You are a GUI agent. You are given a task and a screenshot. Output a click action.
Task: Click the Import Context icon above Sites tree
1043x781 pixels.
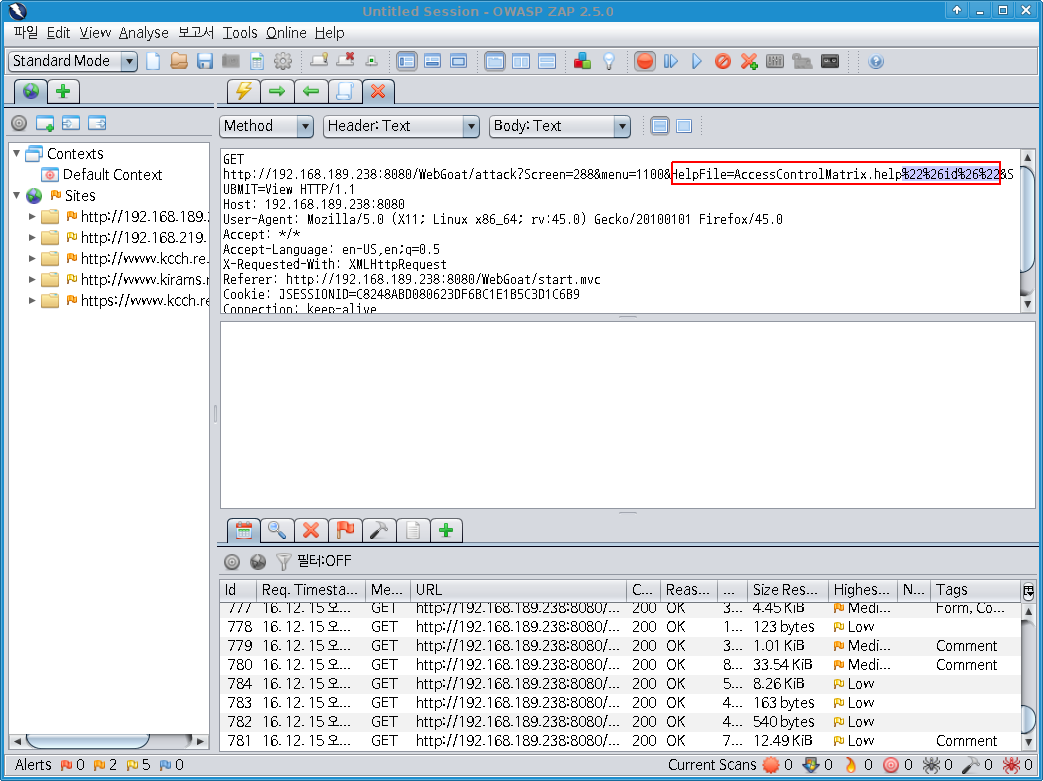[71, 123]
